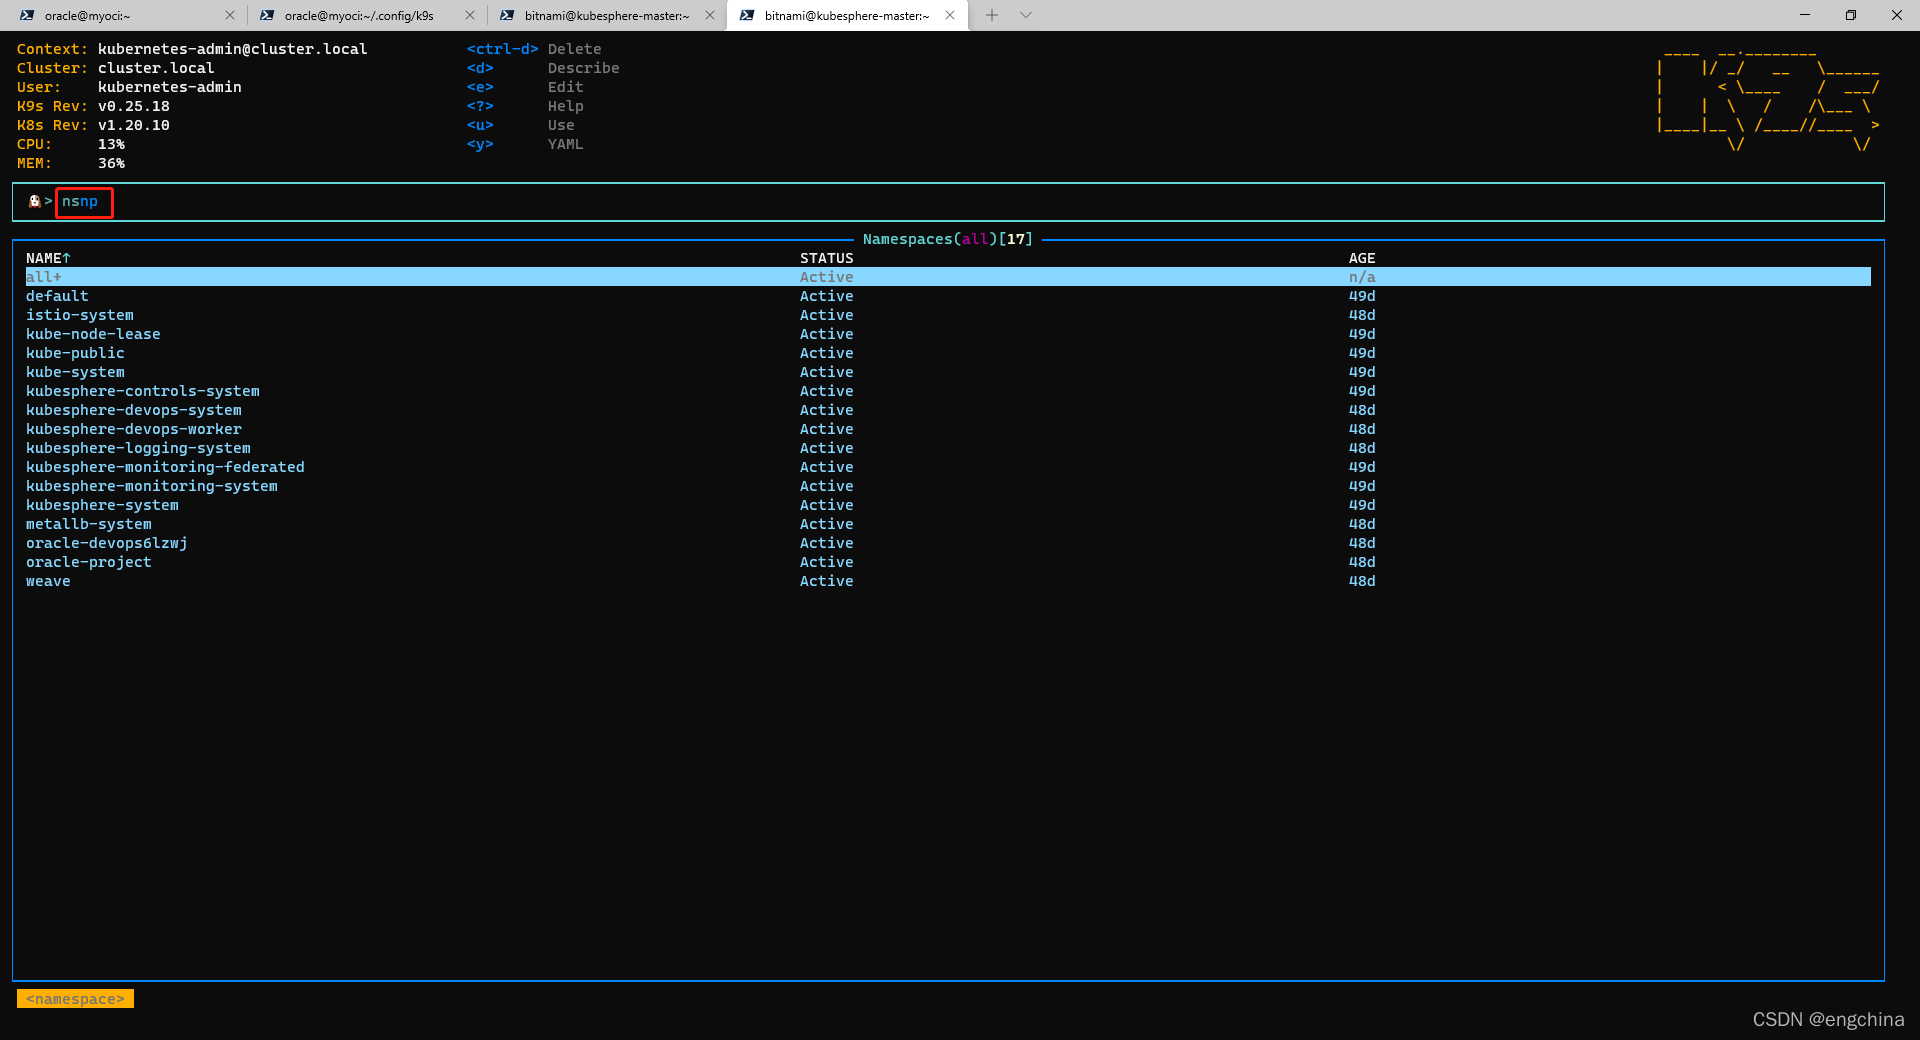Click the 48d age of istio-system

(x=1362, y=315)
